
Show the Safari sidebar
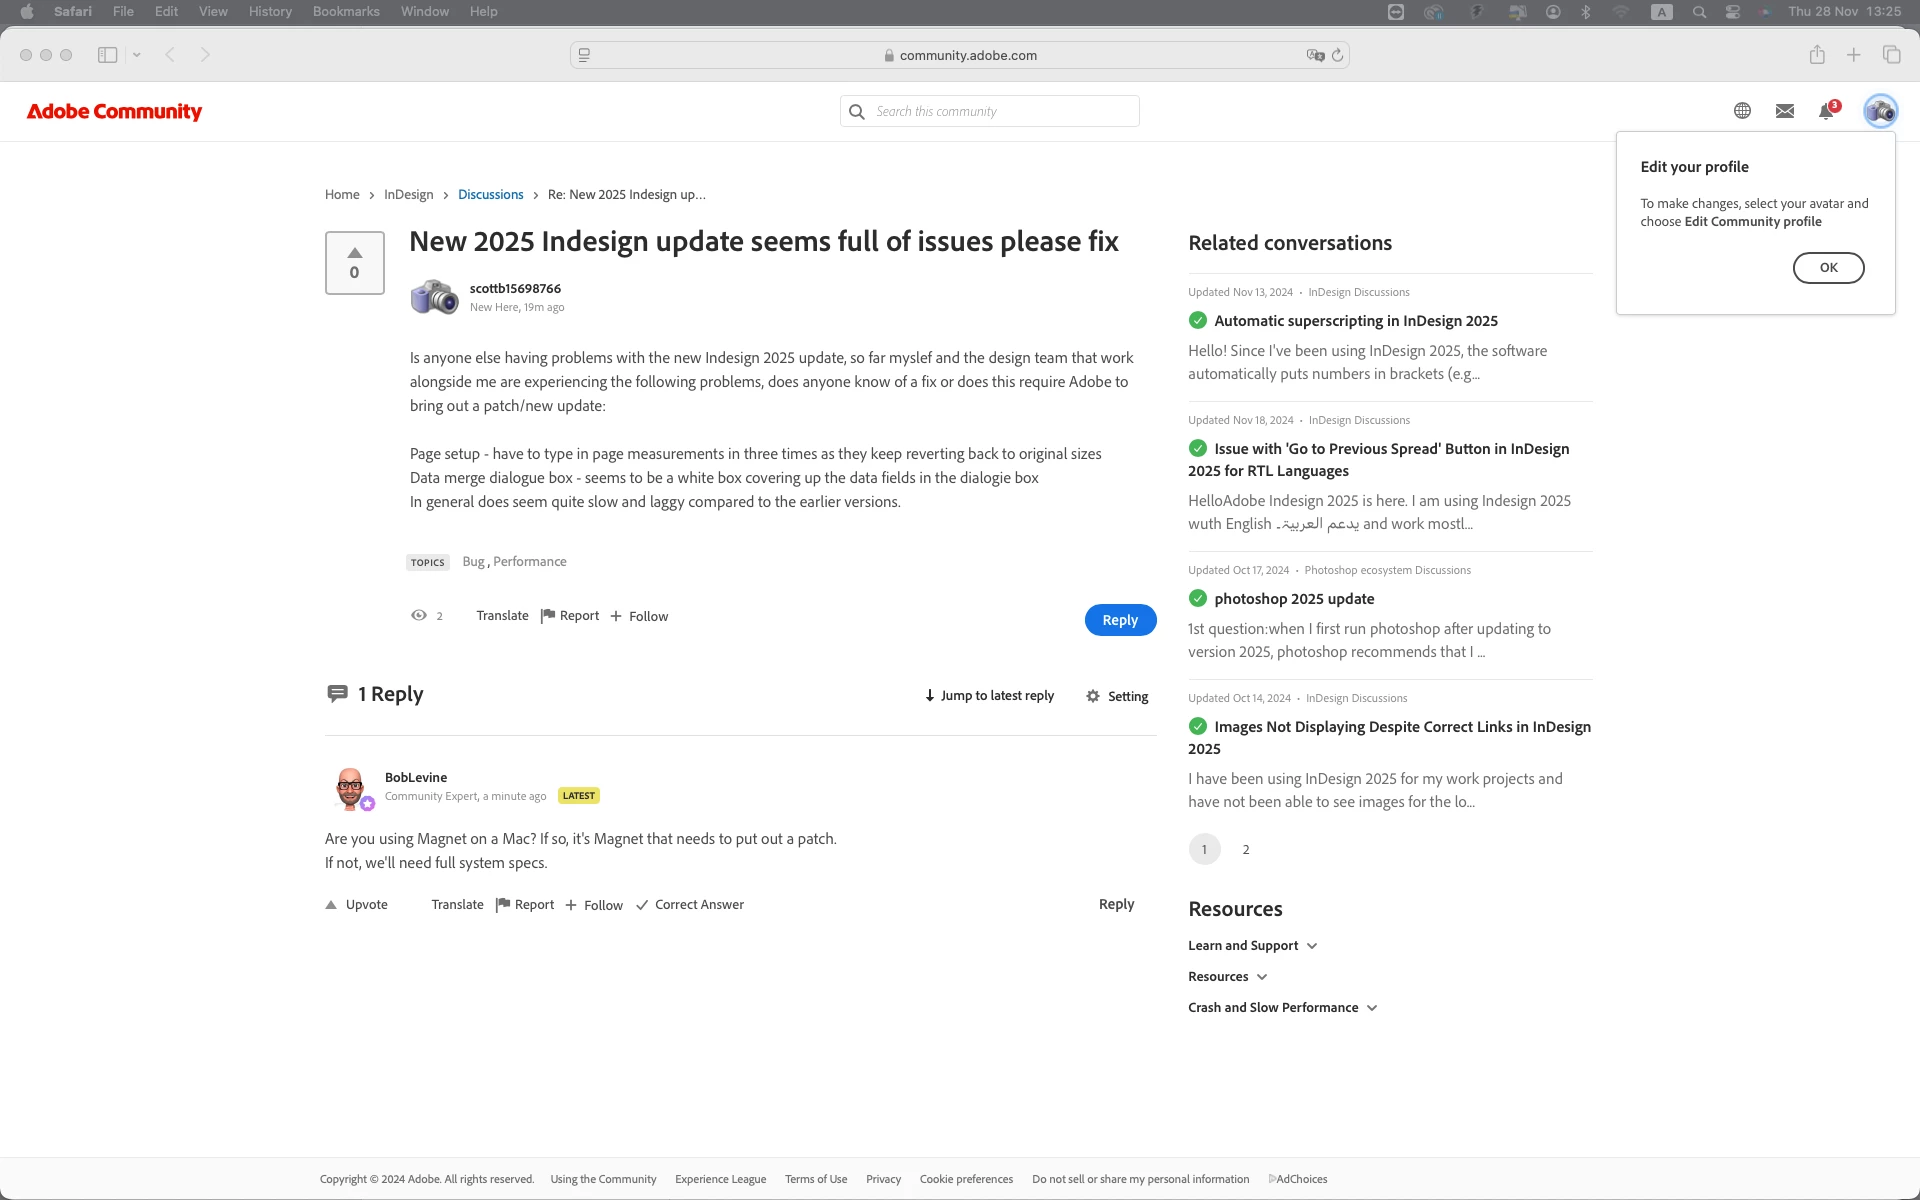[107, 55]
